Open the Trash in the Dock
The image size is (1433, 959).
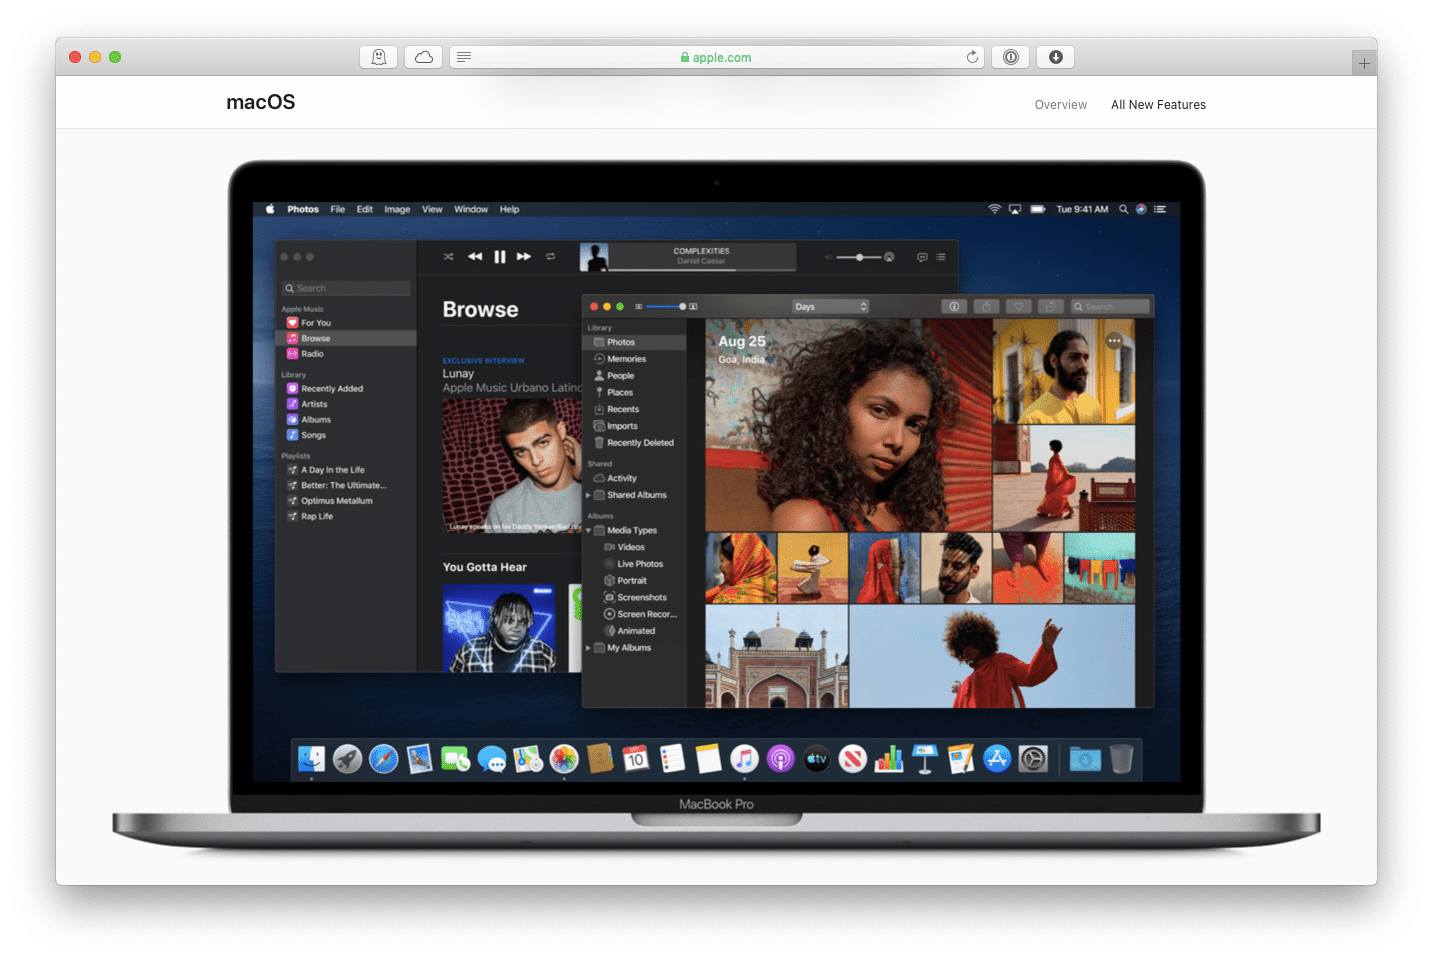1121,759
